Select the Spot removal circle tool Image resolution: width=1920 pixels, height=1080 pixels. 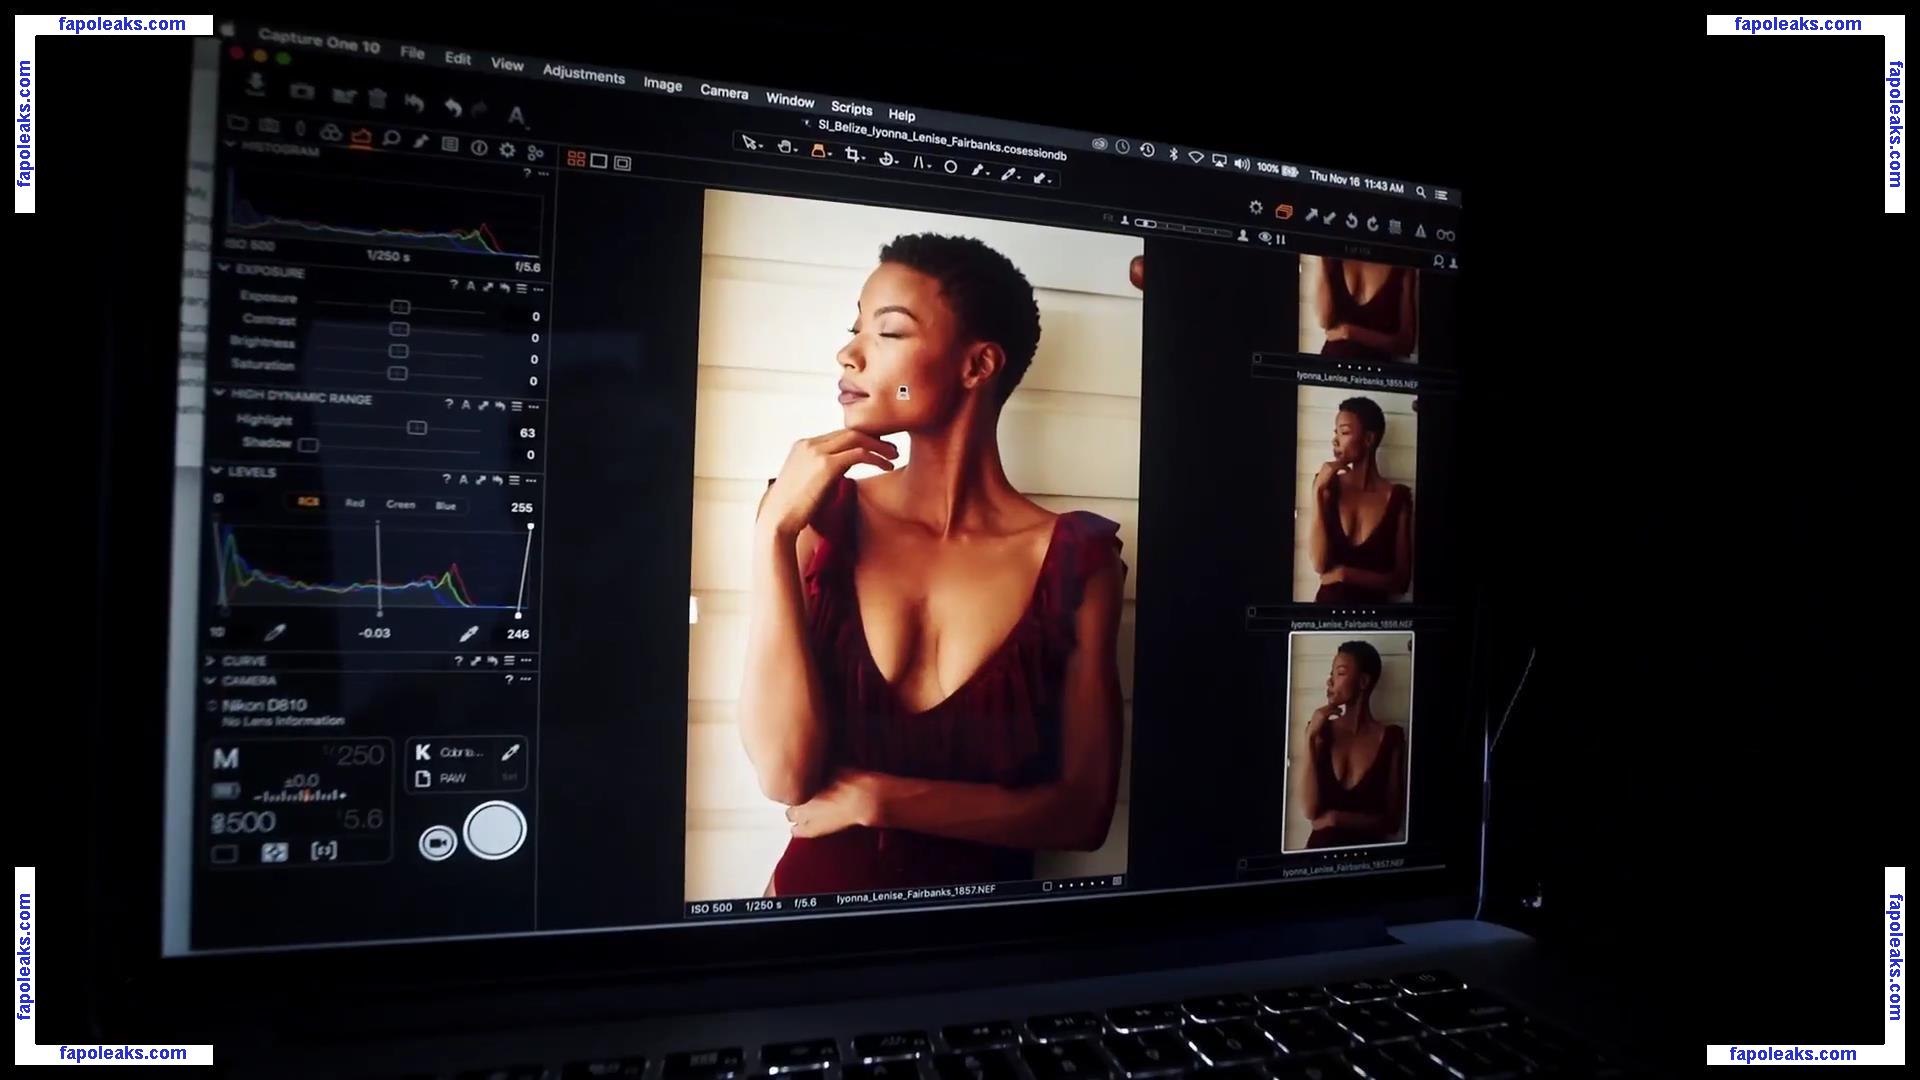coord(951,167)
